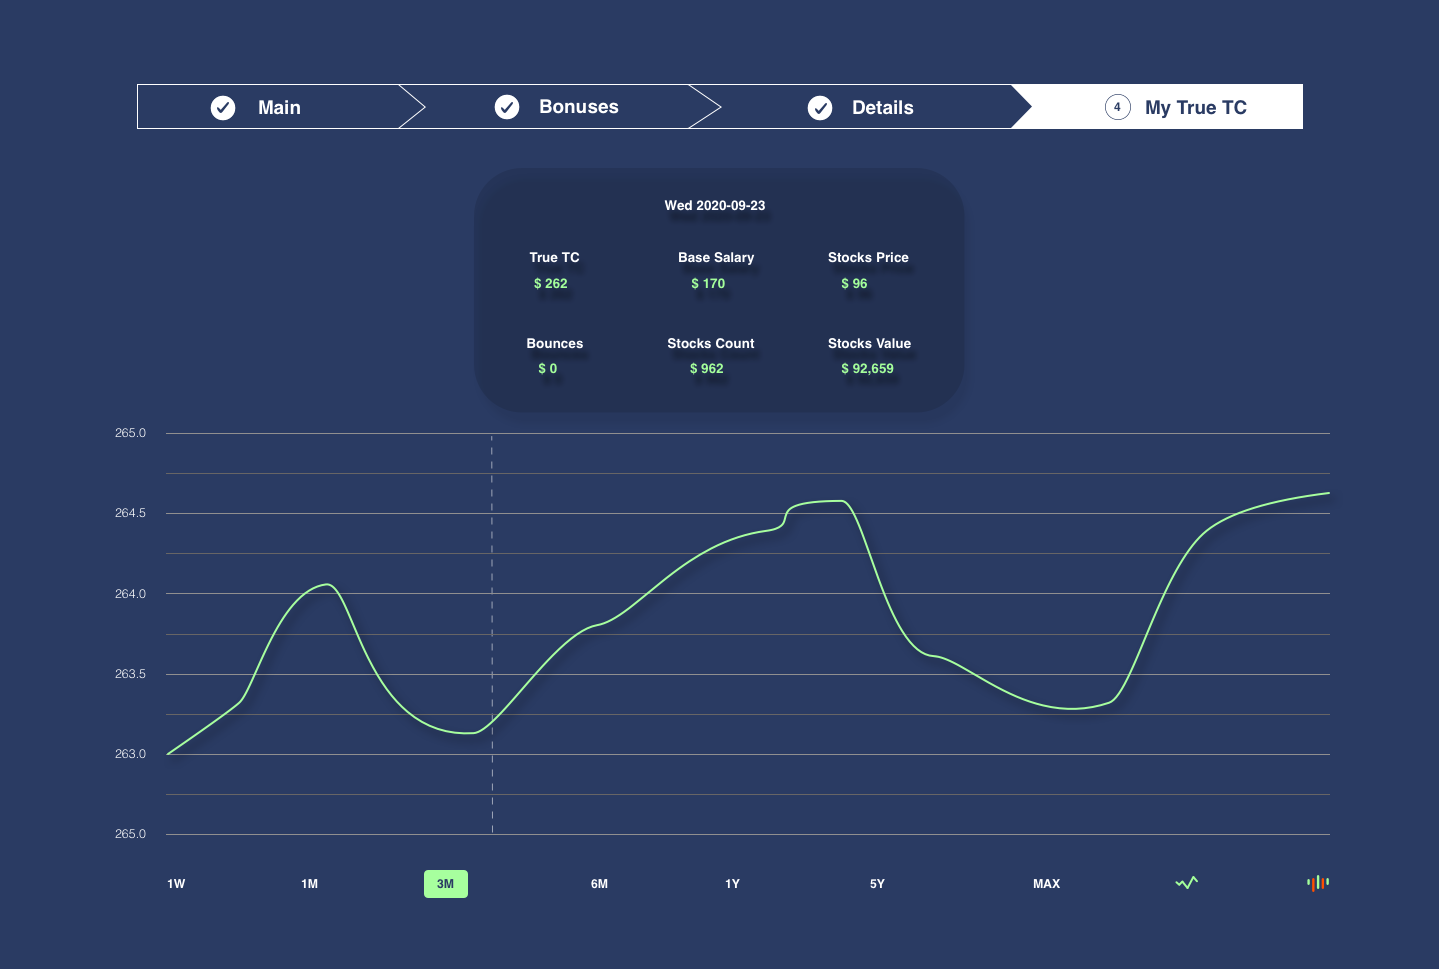Click the checkmark icon beside Details
1439x969 pixels.
[820, 108]
